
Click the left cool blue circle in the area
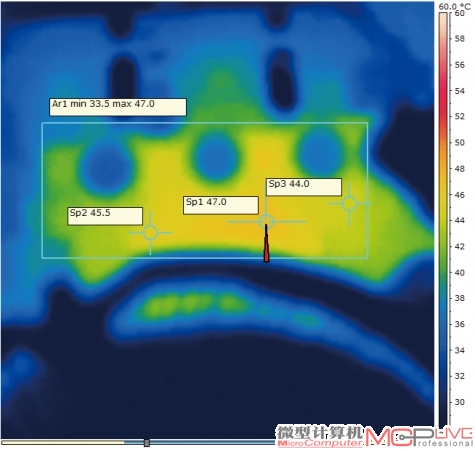[106, 167]
